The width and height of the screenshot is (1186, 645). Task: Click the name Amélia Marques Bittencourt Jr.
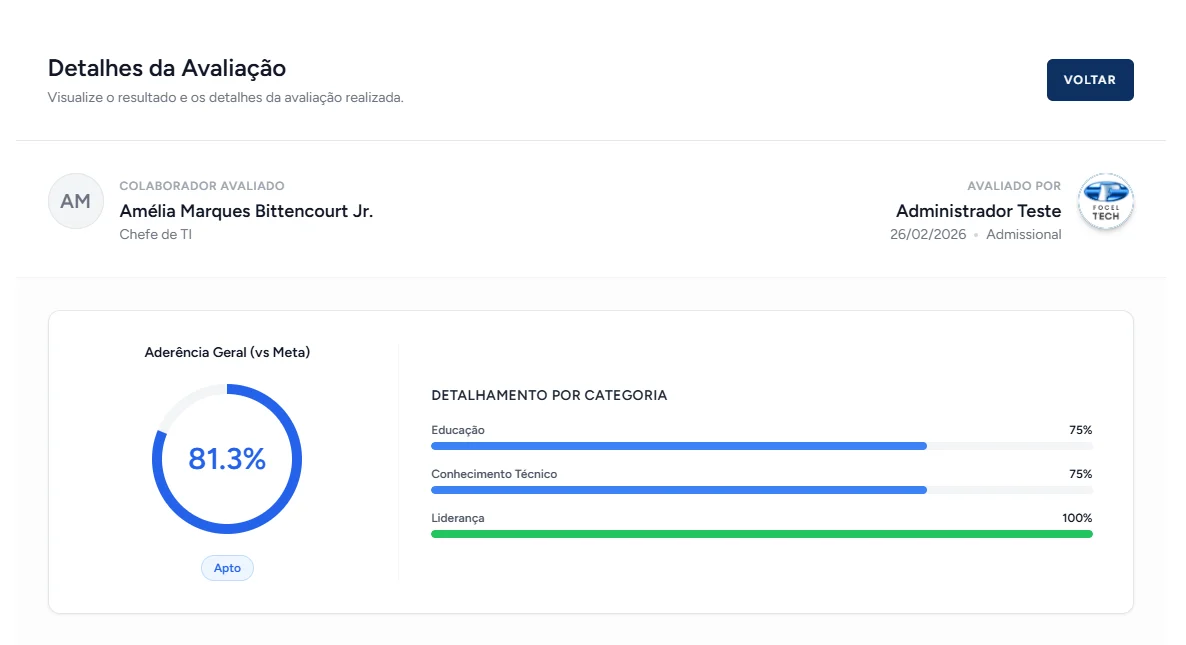pos(246,211)
